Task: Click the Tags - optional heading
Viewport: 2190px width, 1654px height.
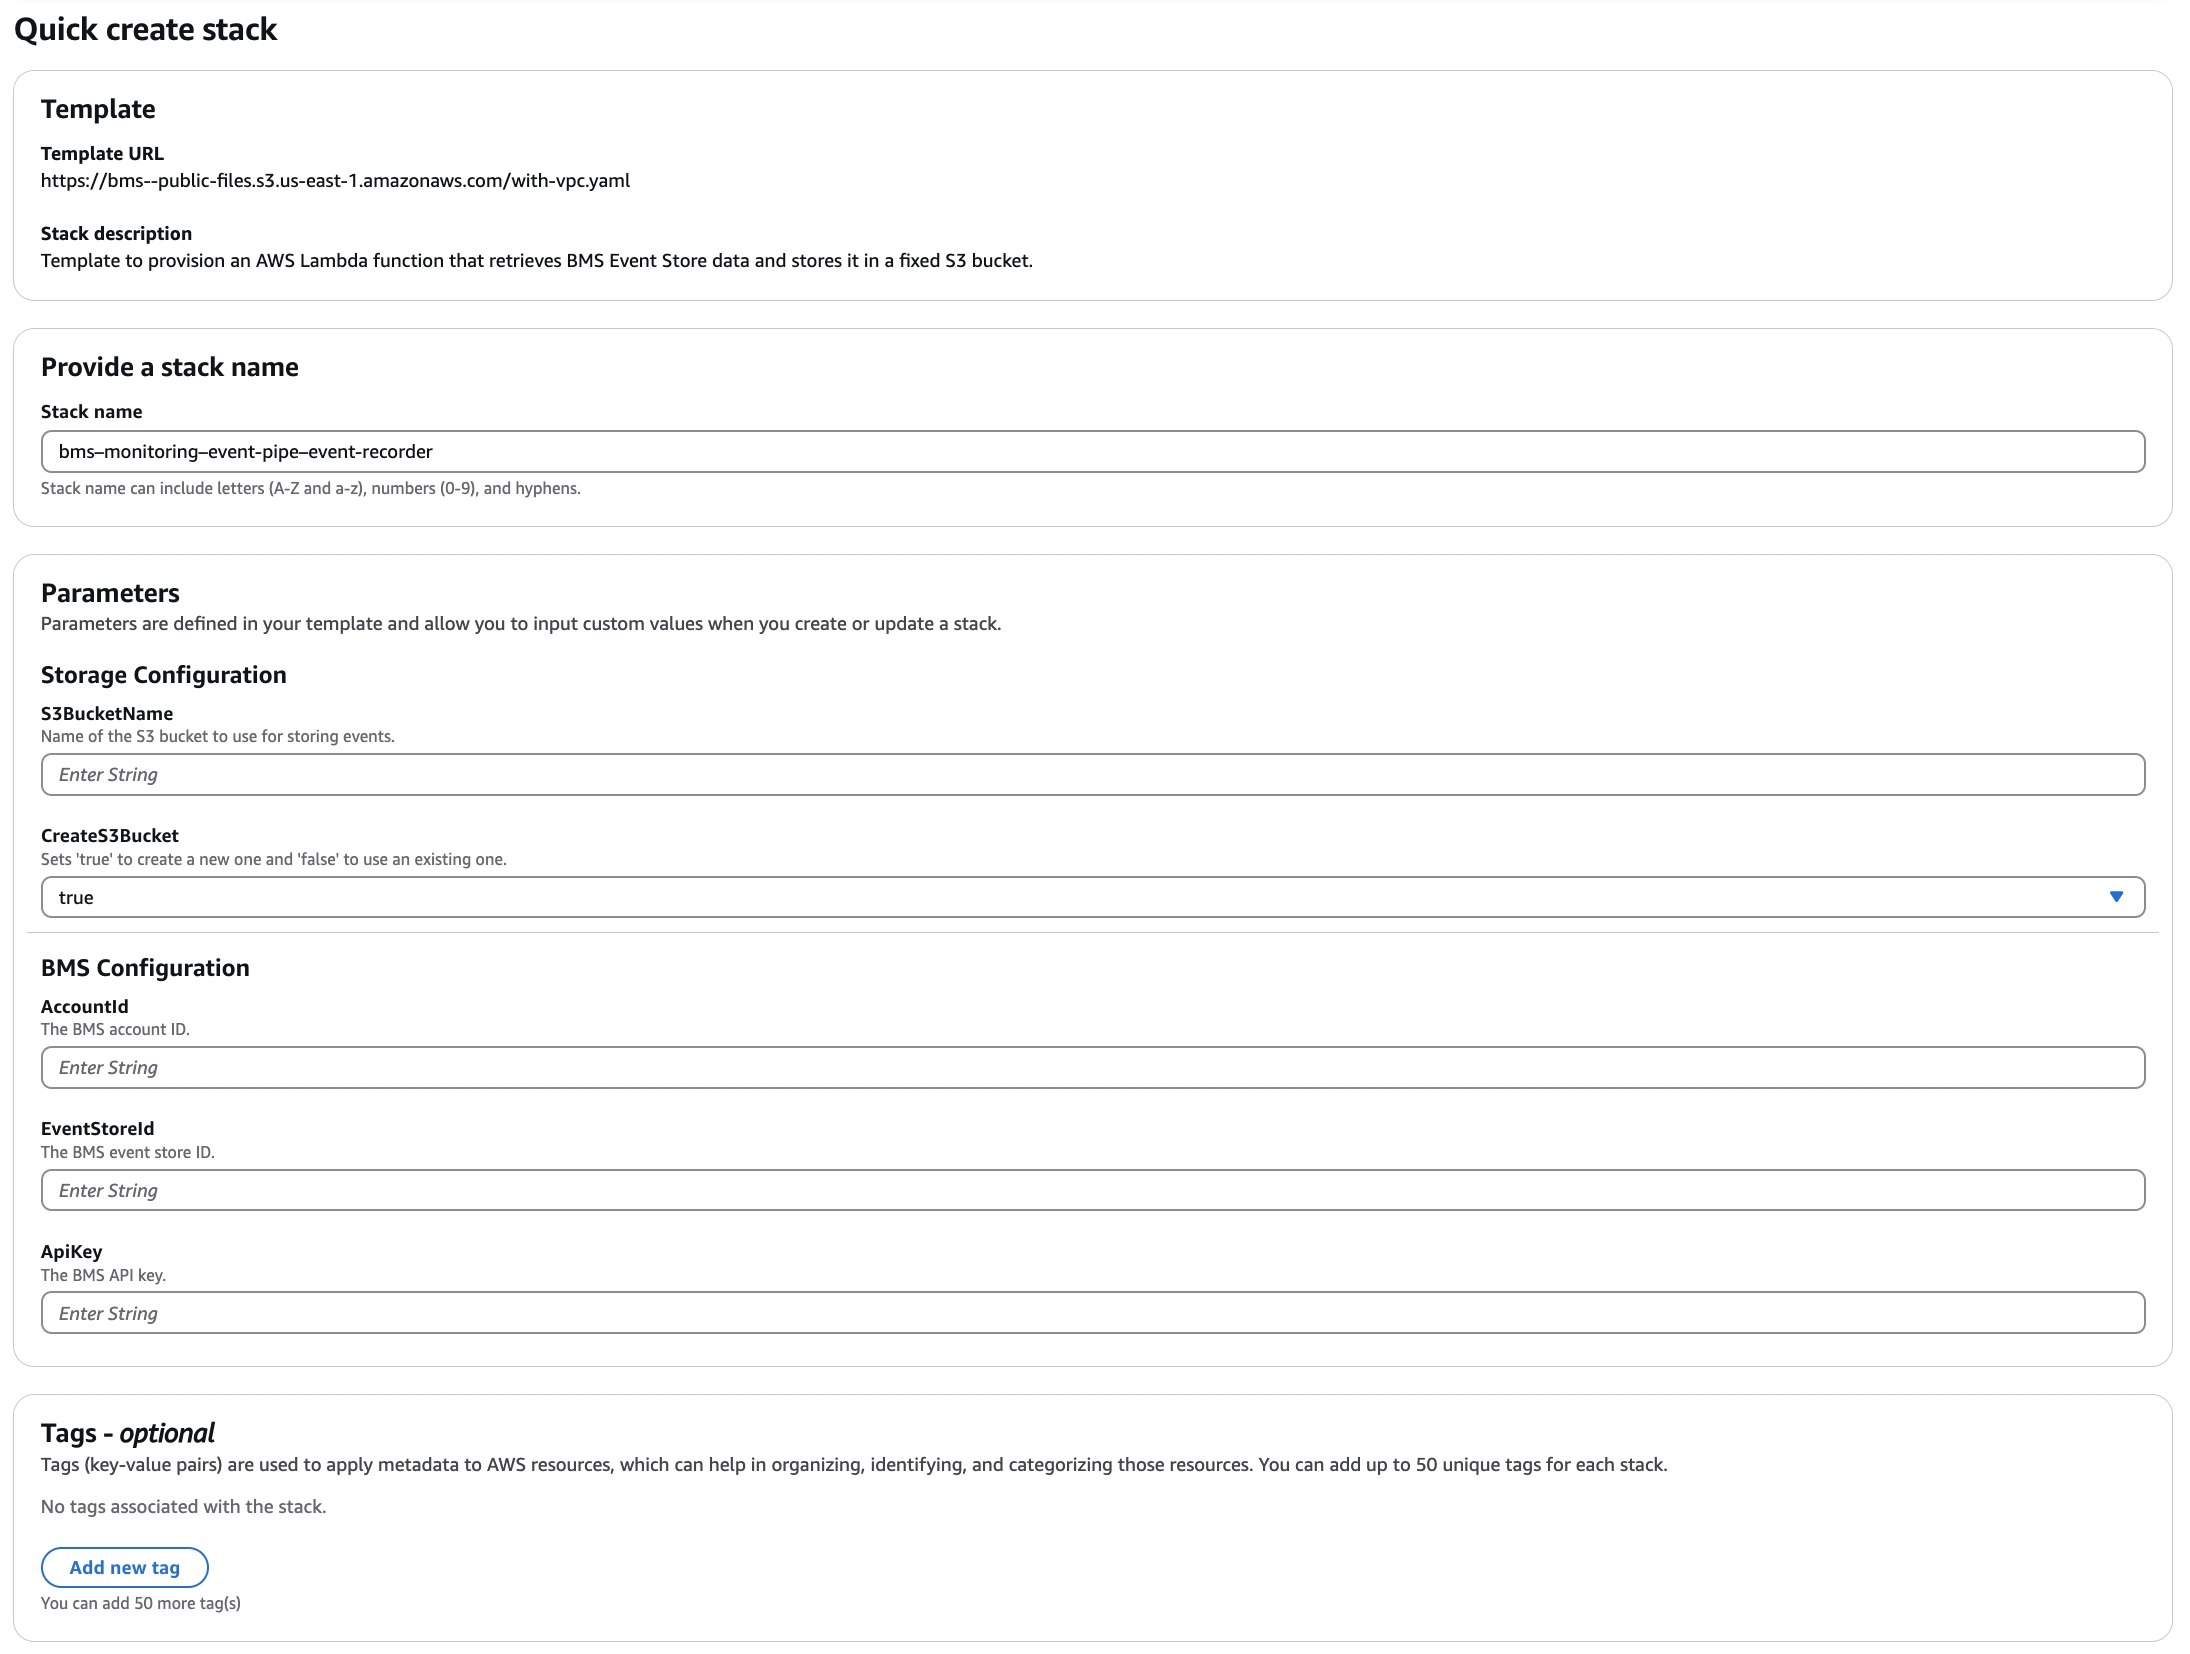Action: tap(127, 1433)
